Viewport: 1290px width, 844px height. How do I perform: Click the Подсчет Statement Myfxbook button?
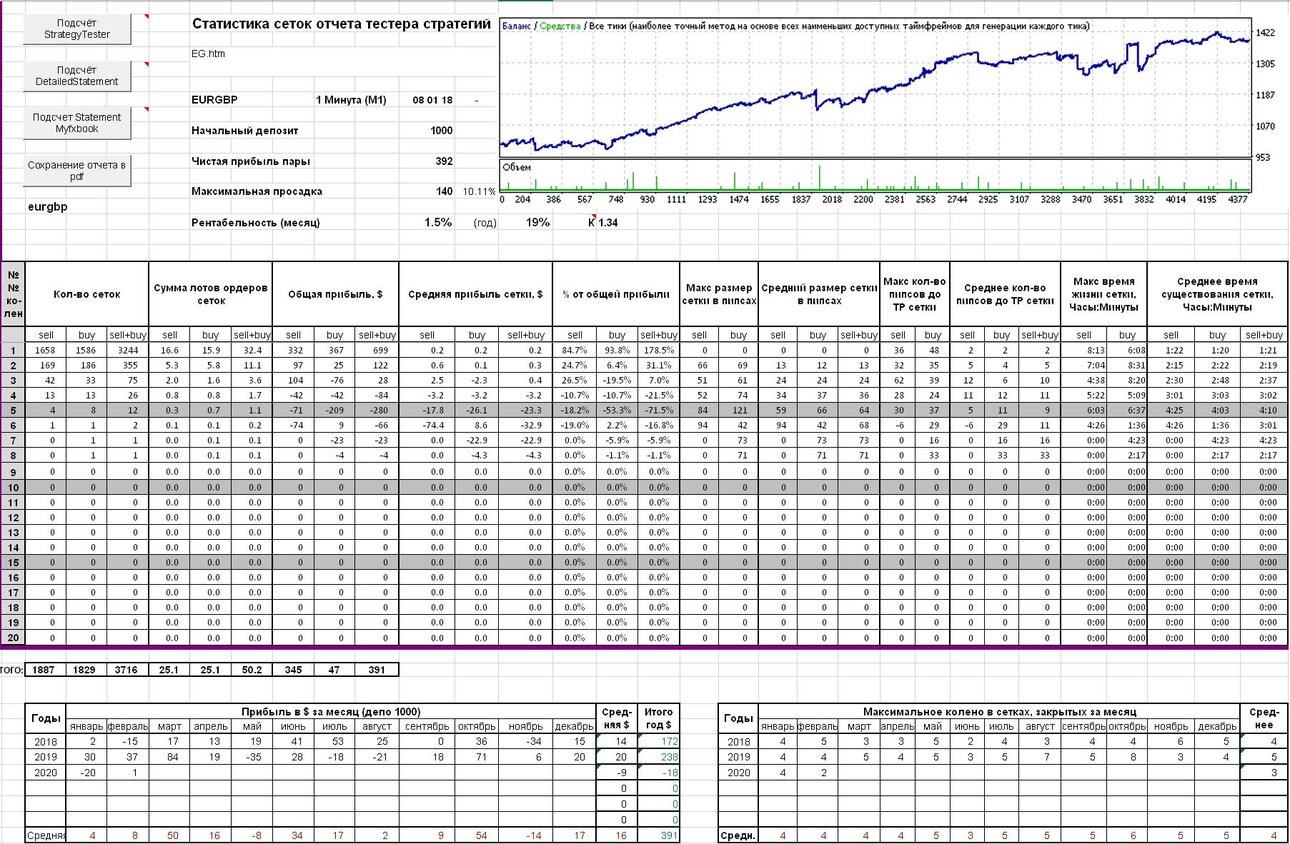[77, 123]
